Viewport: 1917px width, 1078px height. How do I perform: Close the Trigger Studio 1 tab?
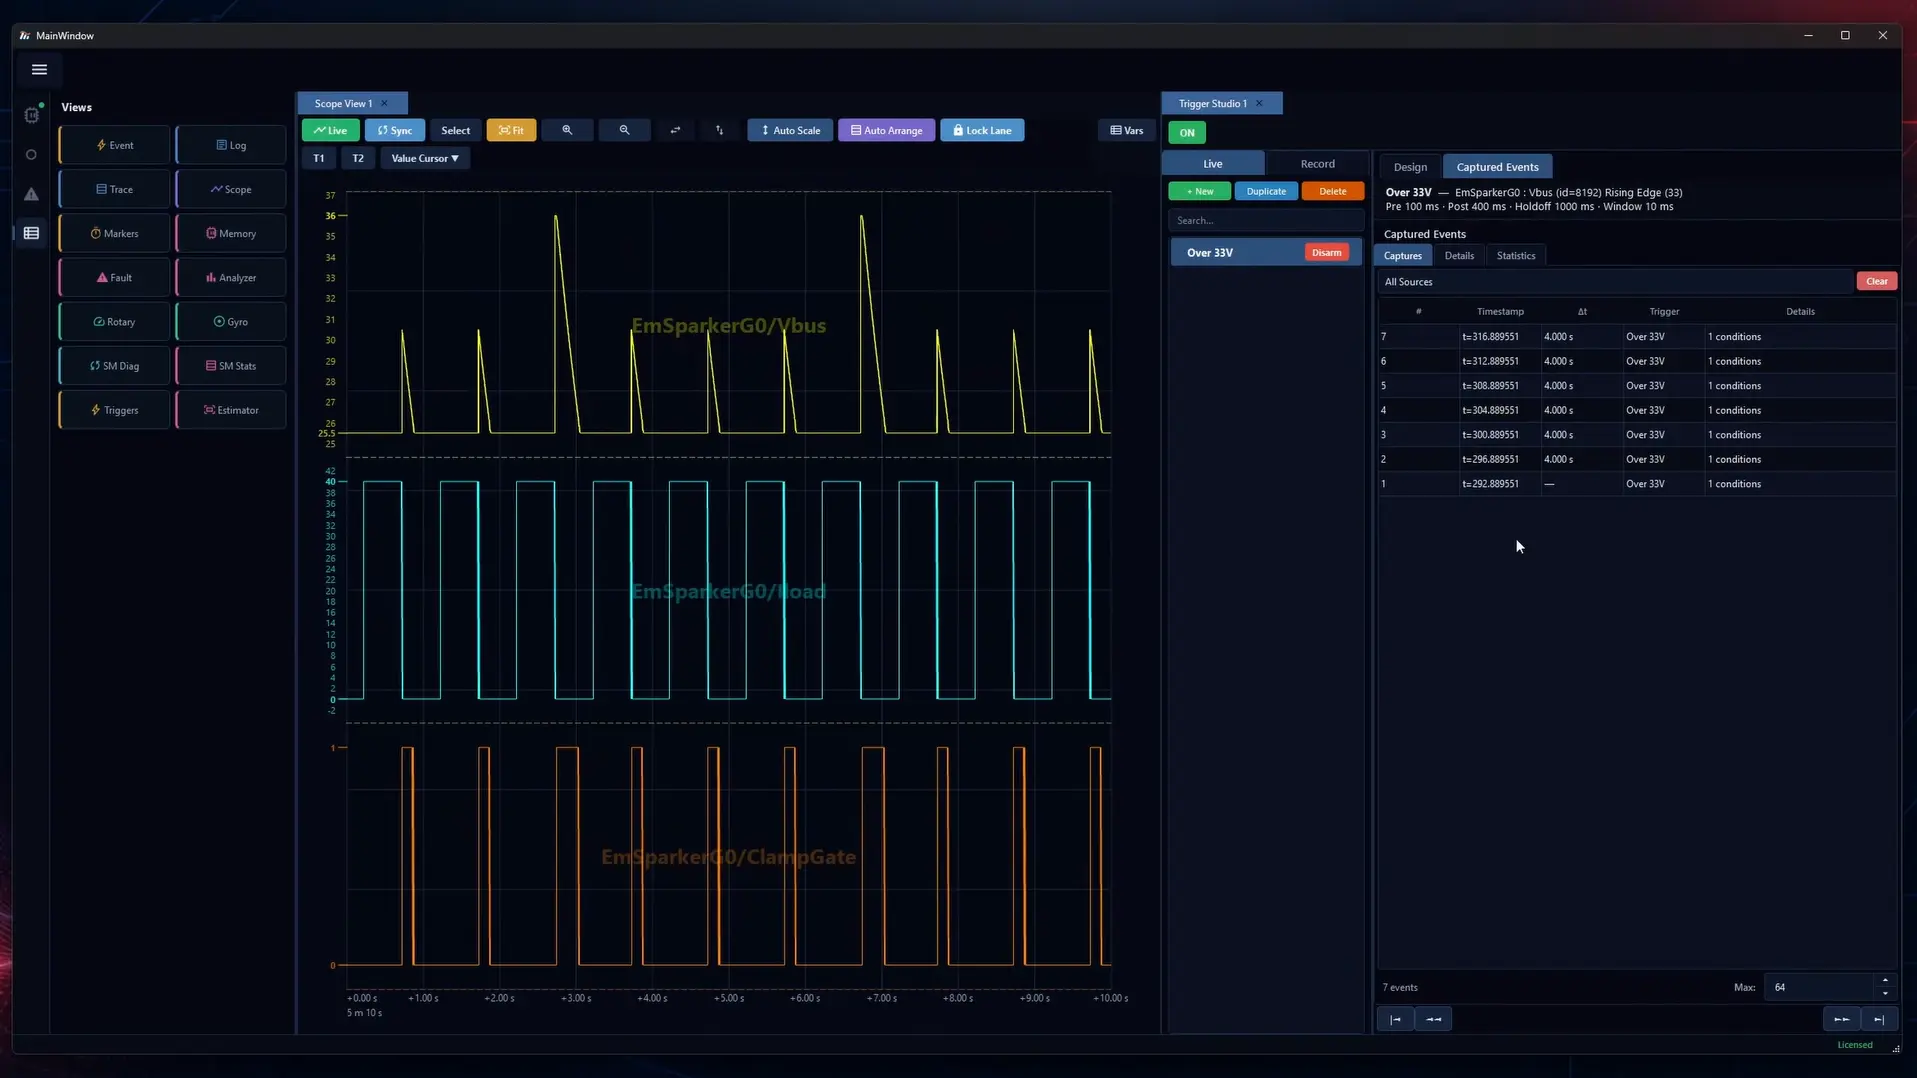click(1259, 103)
